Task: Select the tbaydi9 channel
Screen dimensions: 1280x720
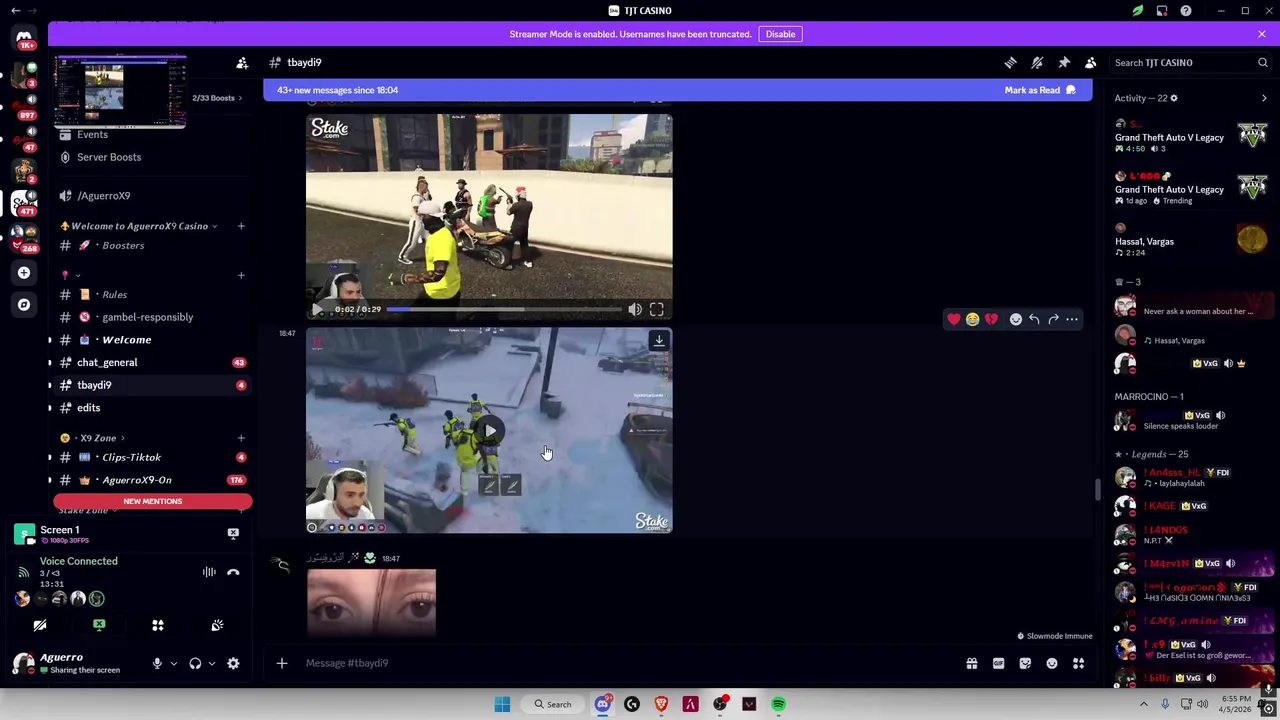Action: (152, 385)
